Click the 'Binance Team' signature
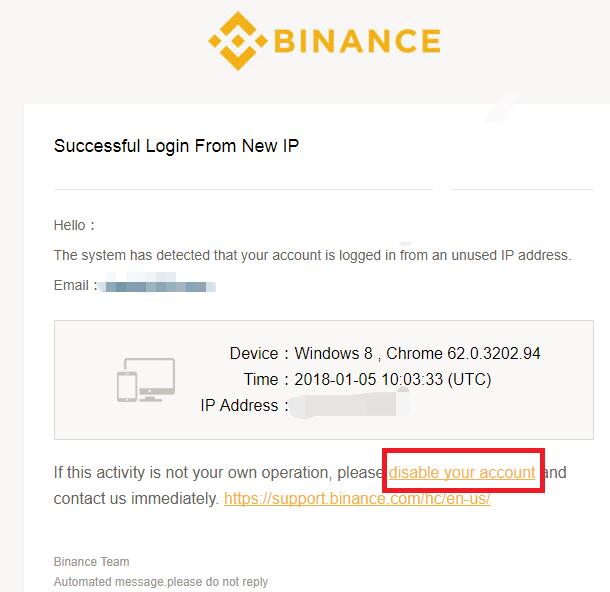Screen dimensions: 610x592 (91, 562)
